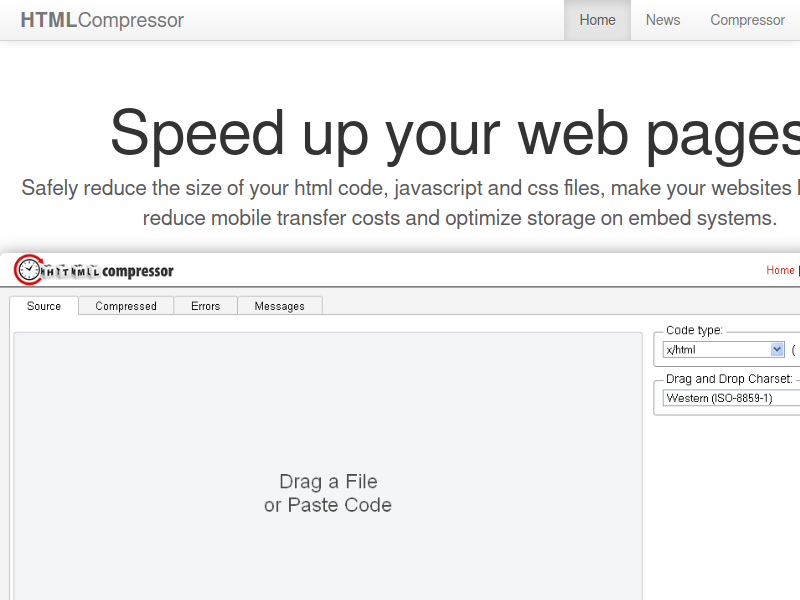The height and width of the screenshot is (600, 800).
Task: Click the 'Code type:' label
Action: click(694, 330)
